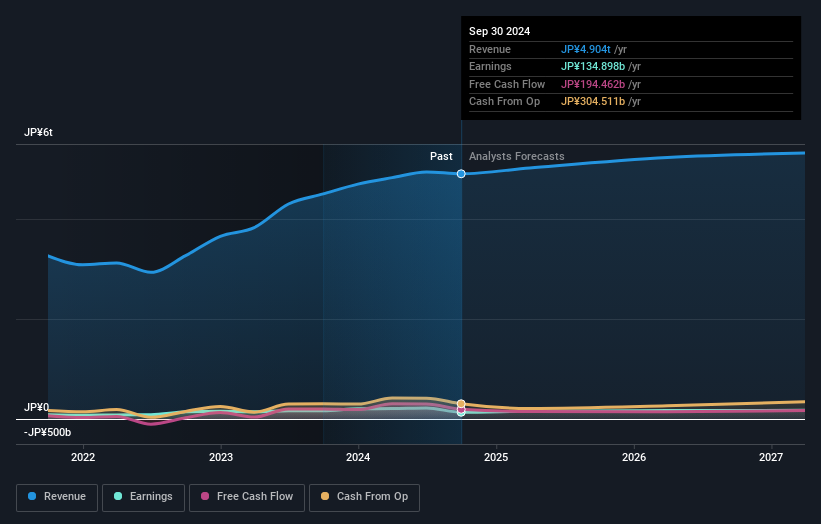Click the Past label
The width and height of the screenshot is (821, 524).
[x=441, y=156]
